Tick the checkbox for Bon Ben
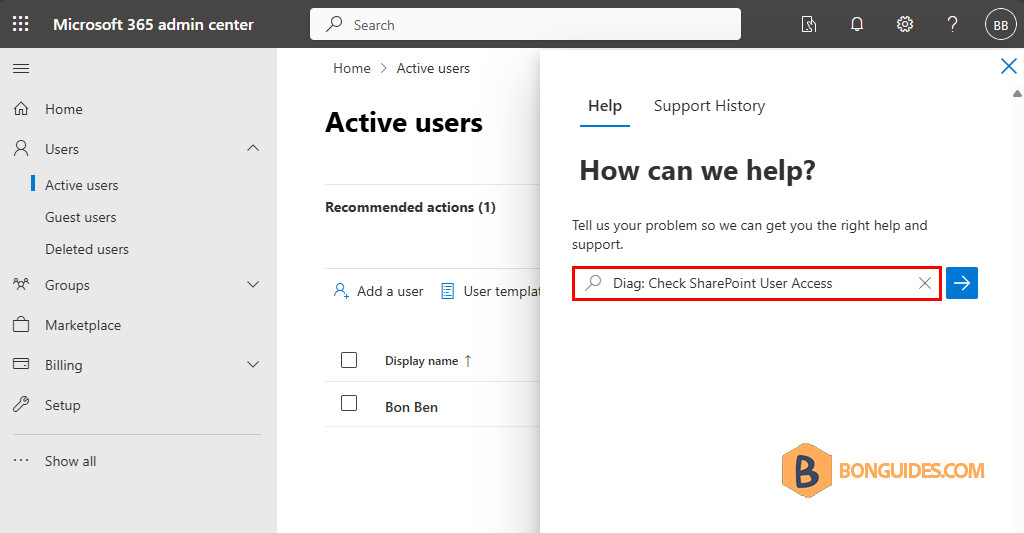Viewport: 1024px width, 533px height. 349,403
